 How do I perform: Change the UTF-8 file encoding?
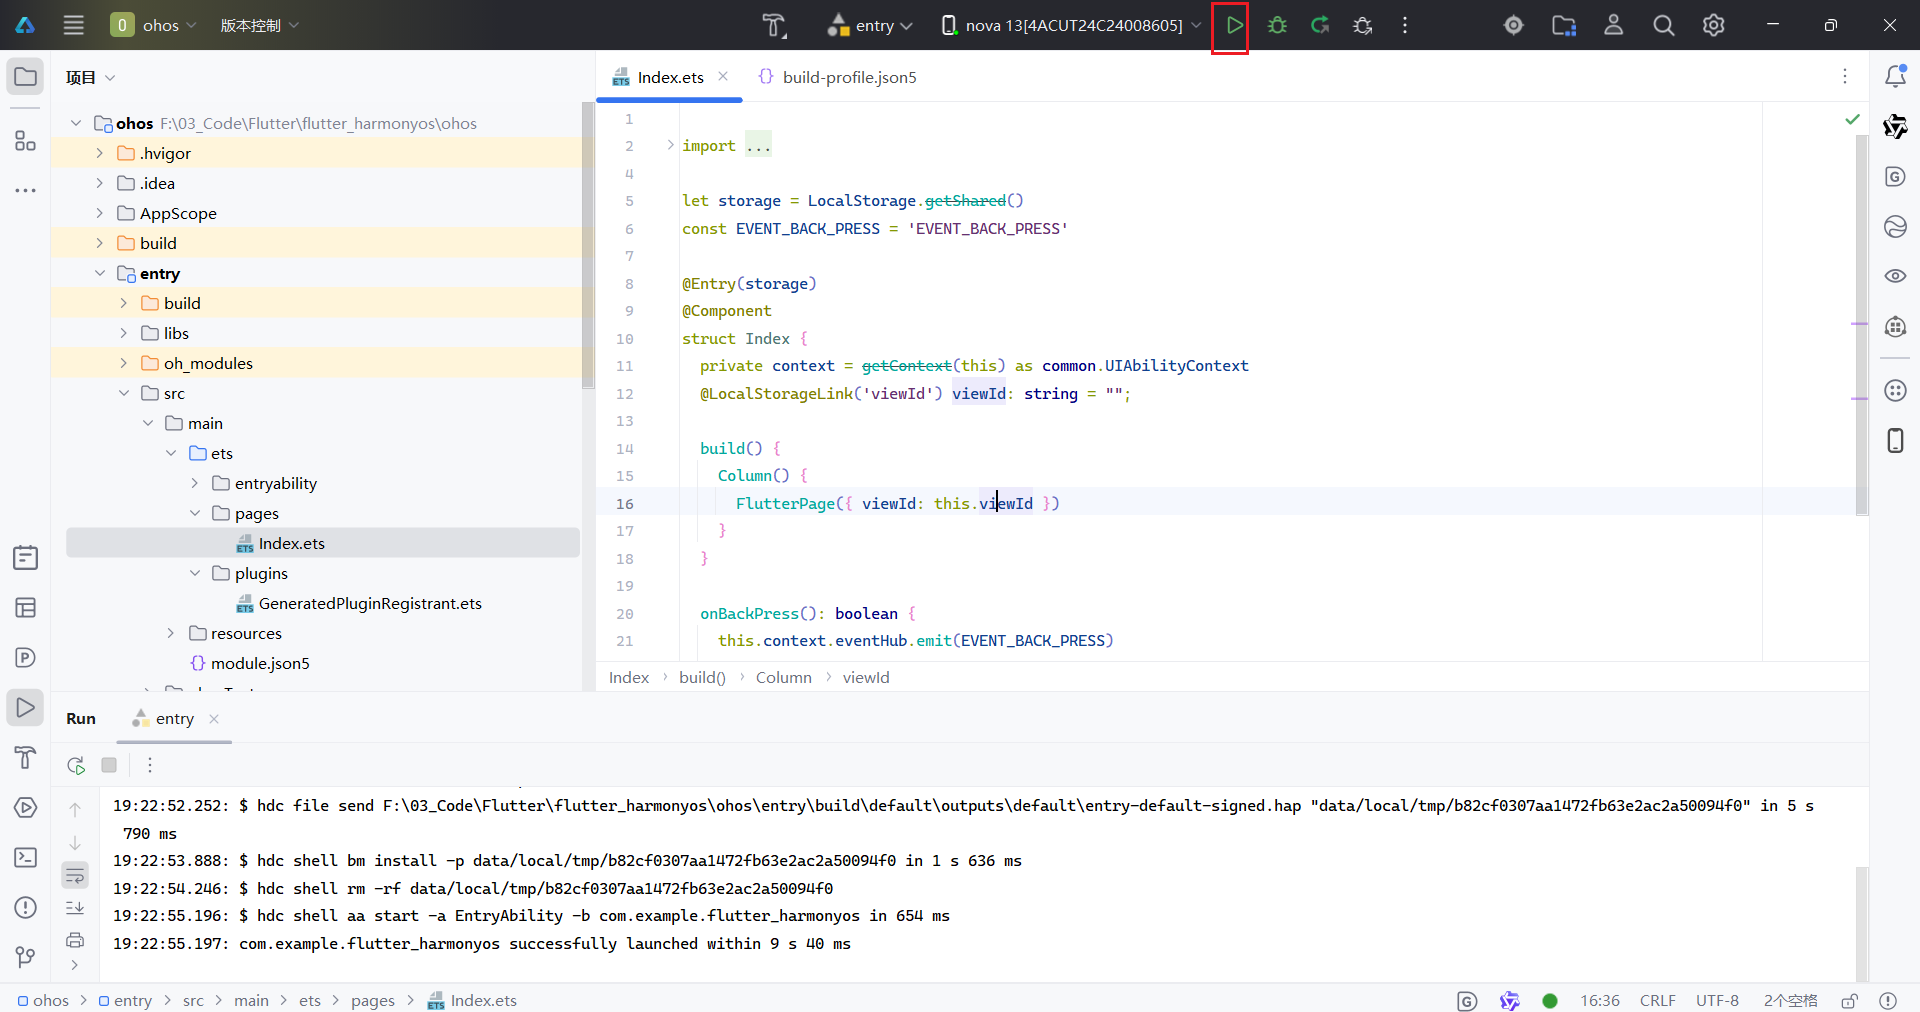tap(1717, 1000)
